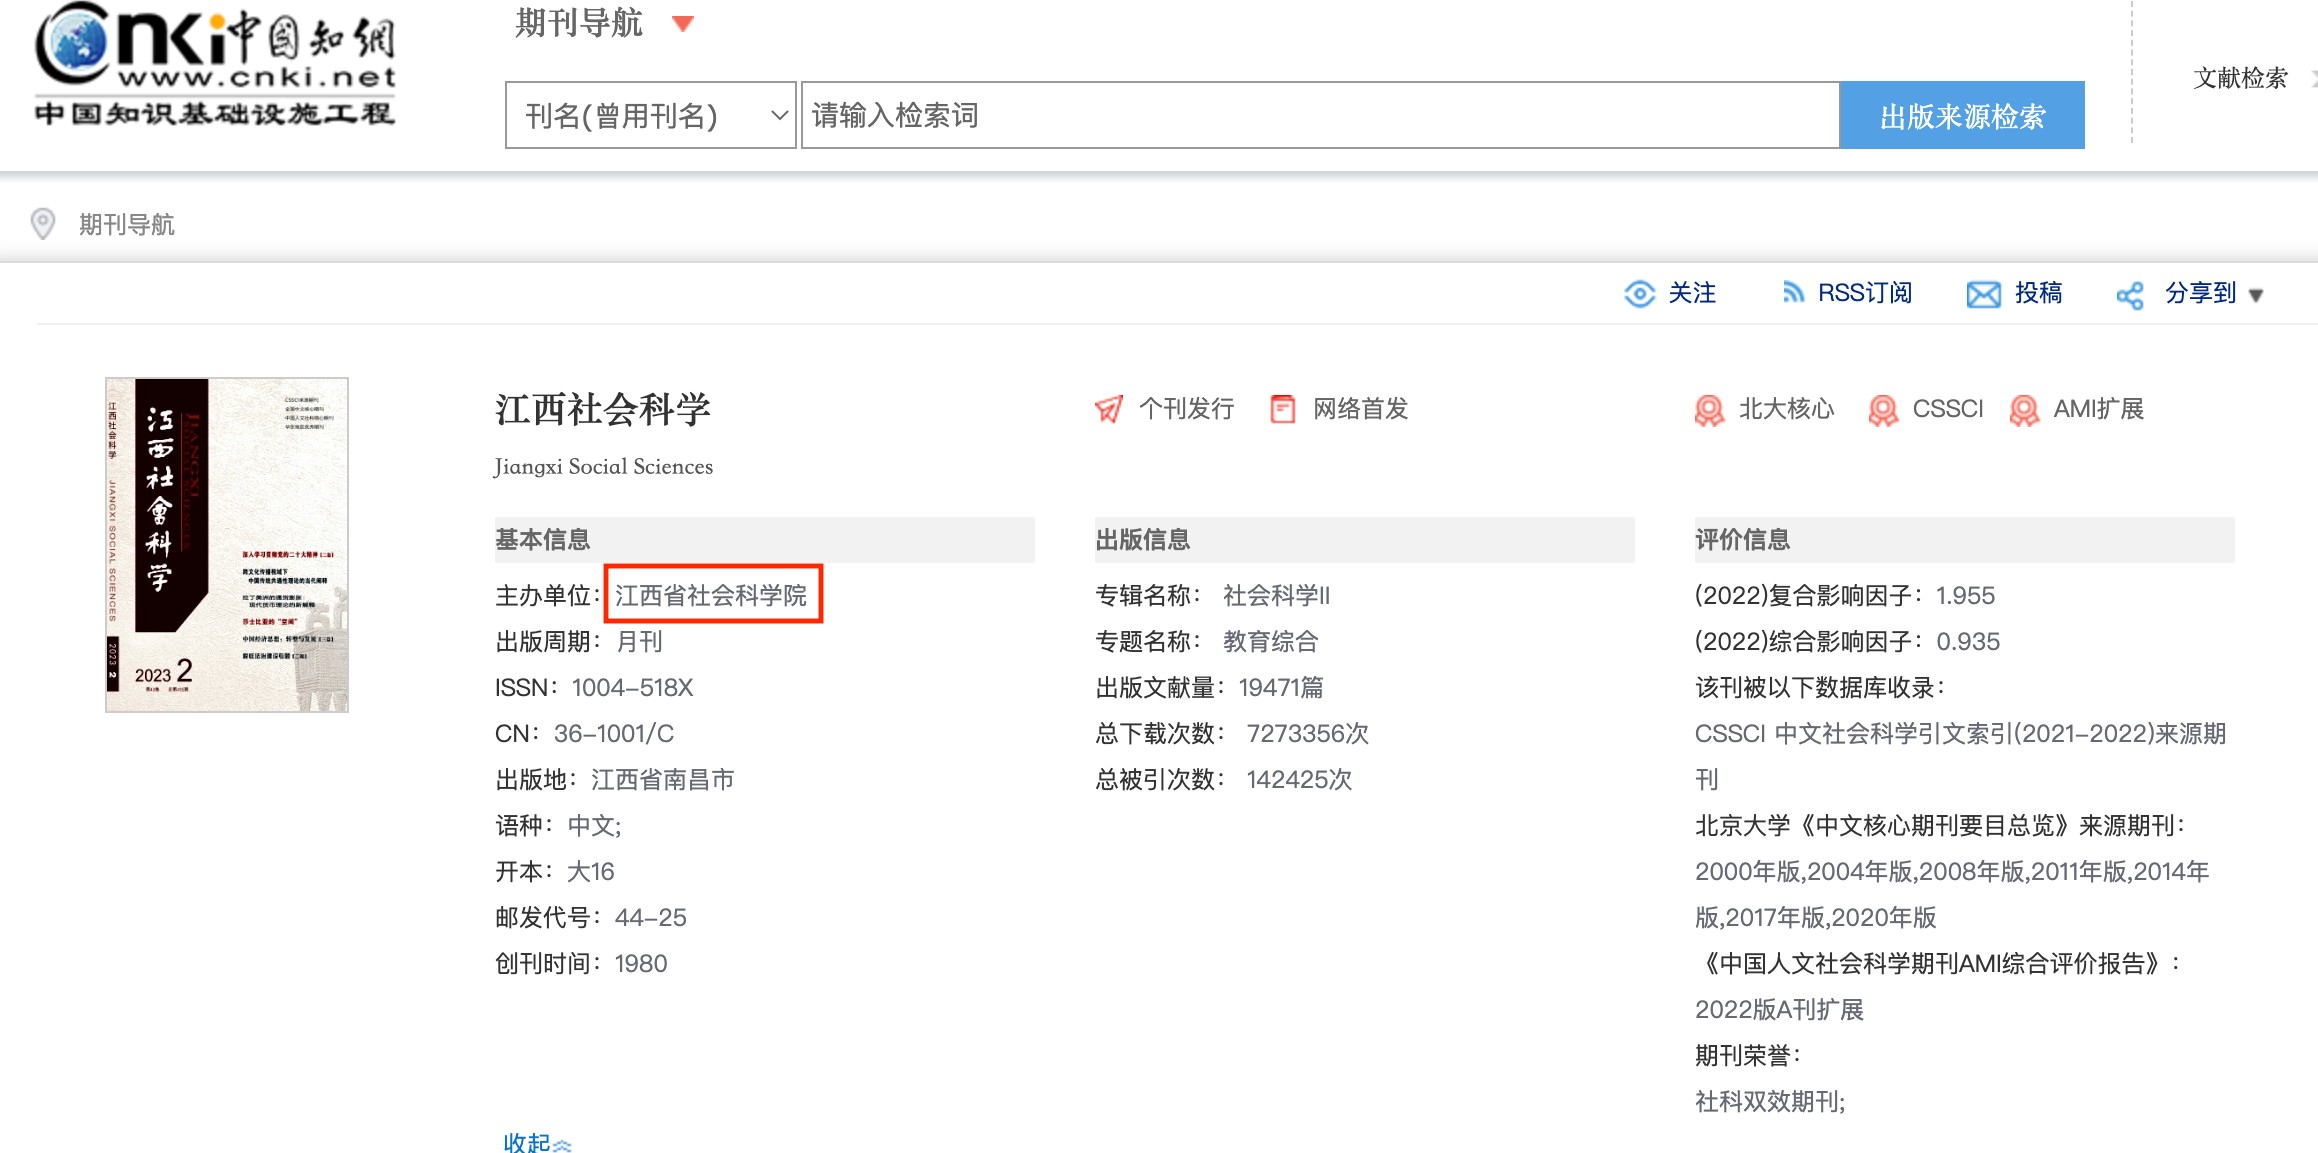
Task: Click the 网络首发 document icon
Action: (x=1282, y=409)
